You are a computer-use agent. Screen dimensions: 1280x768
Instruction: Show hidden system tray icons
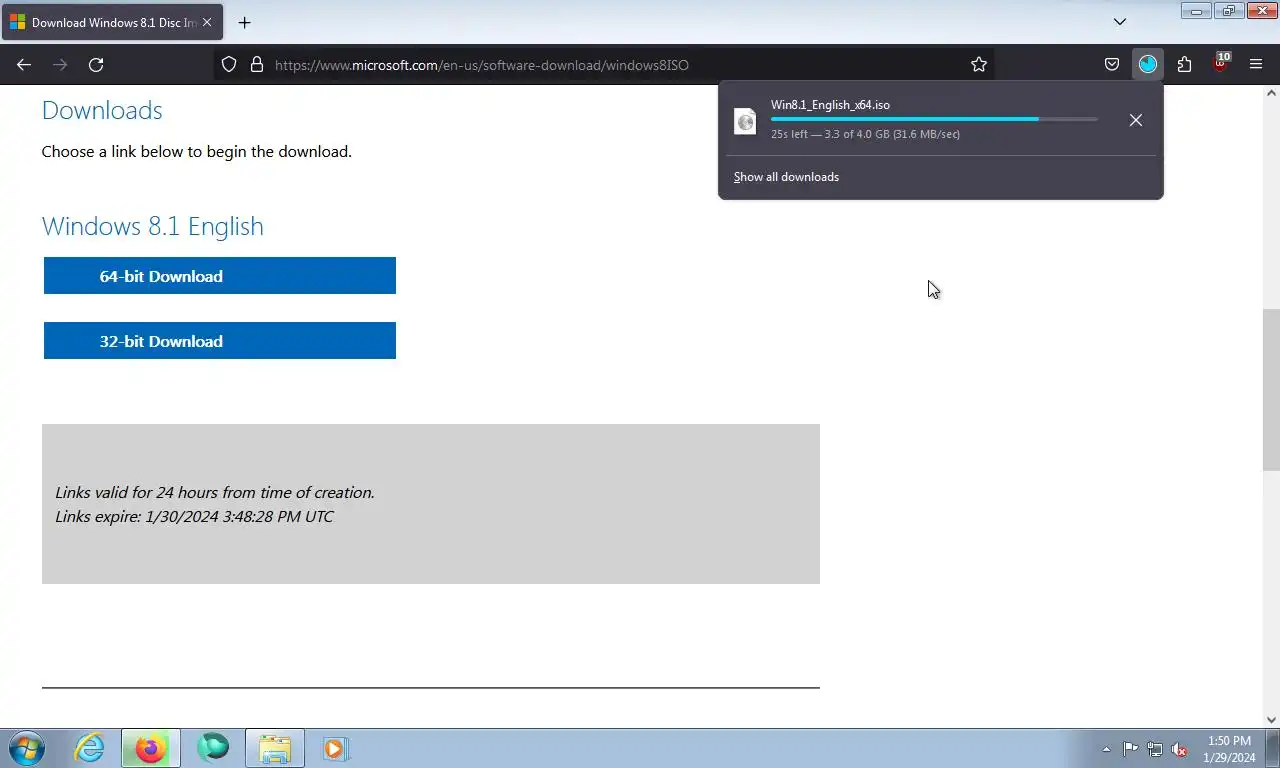[1106, 749]
